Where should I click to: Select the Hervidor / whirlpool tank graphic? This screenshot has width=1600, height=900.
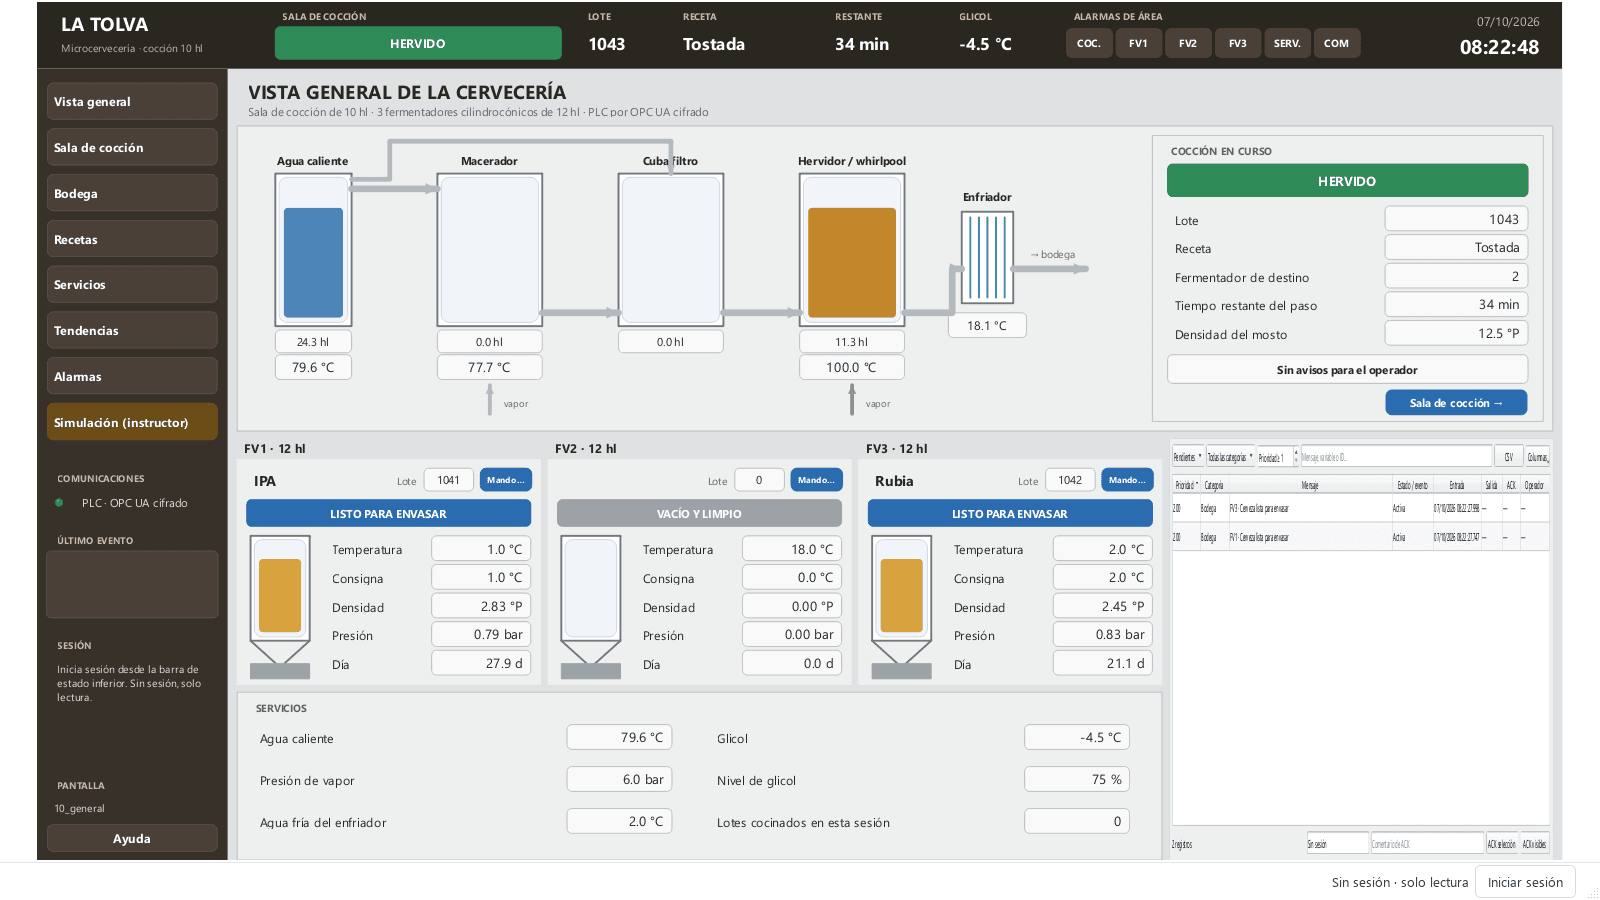point(852,250)
